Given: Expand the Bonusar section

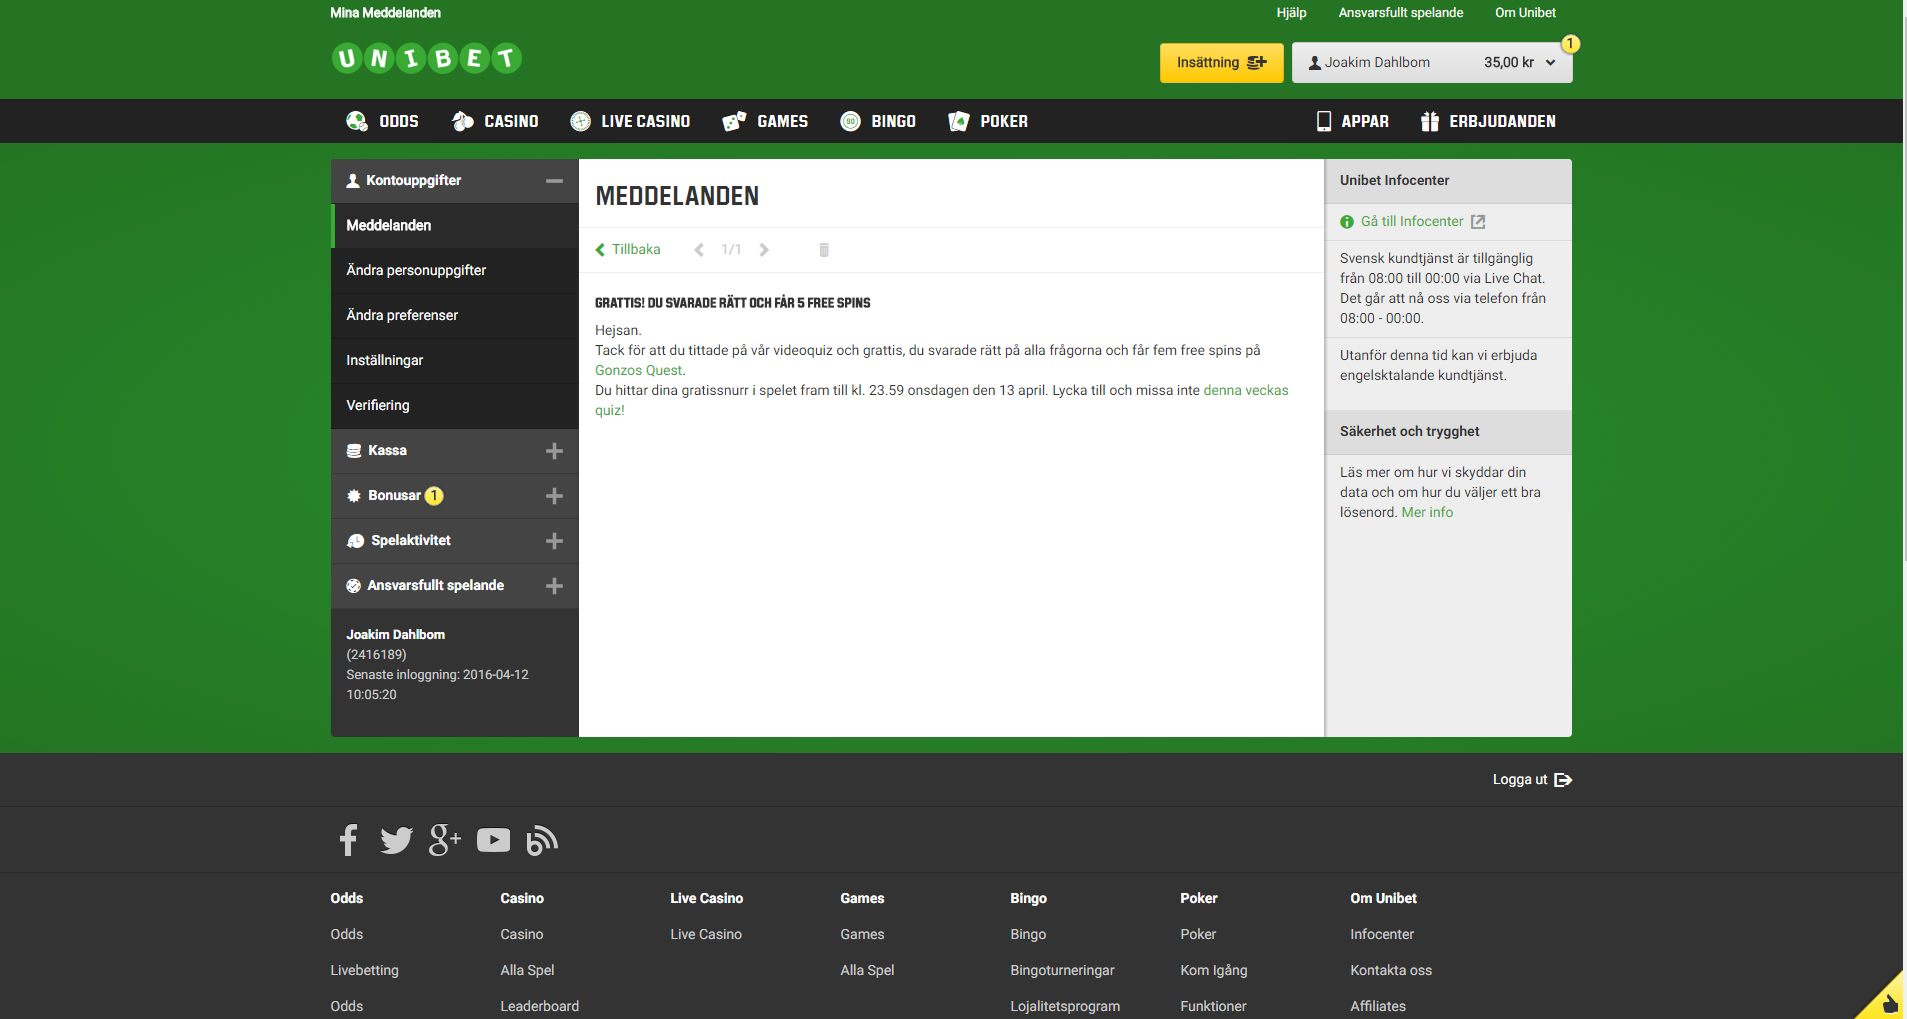Looking at the screenshot, I should coord(554,496).
